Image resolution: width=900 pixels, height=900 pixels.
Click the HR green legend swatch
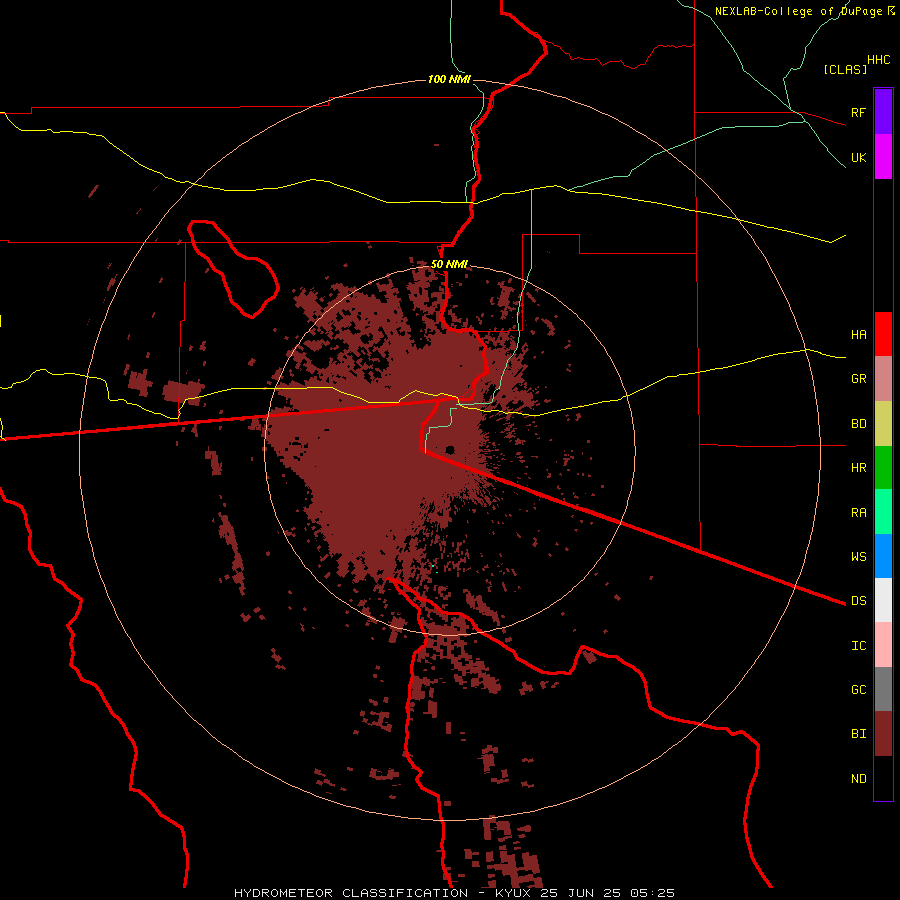pos(883,468)
